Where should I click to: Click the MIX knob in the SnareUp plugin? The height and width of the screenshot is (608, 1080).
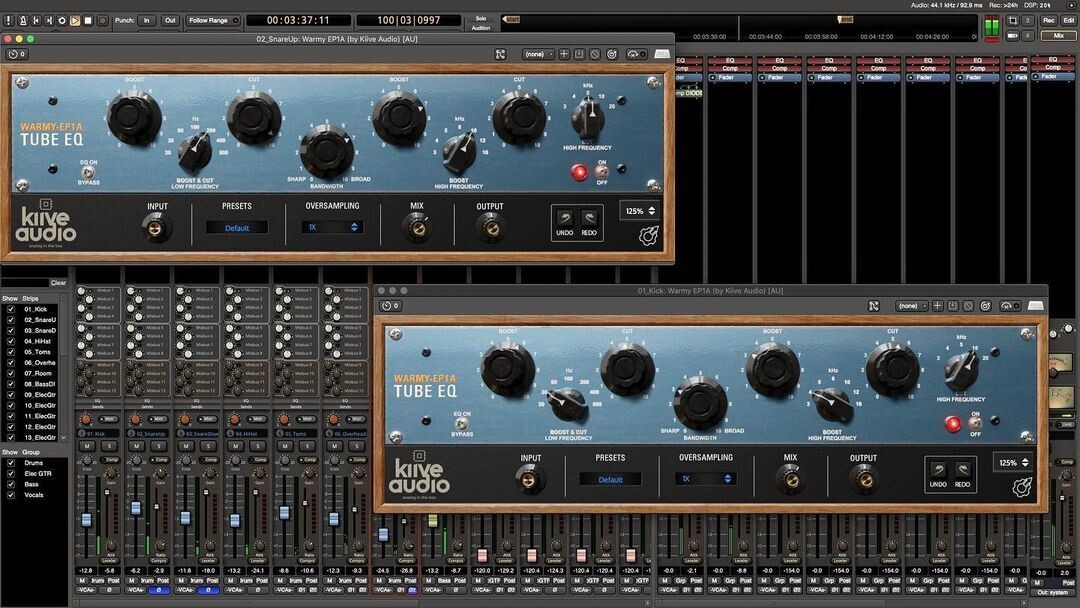coord(417,228)
